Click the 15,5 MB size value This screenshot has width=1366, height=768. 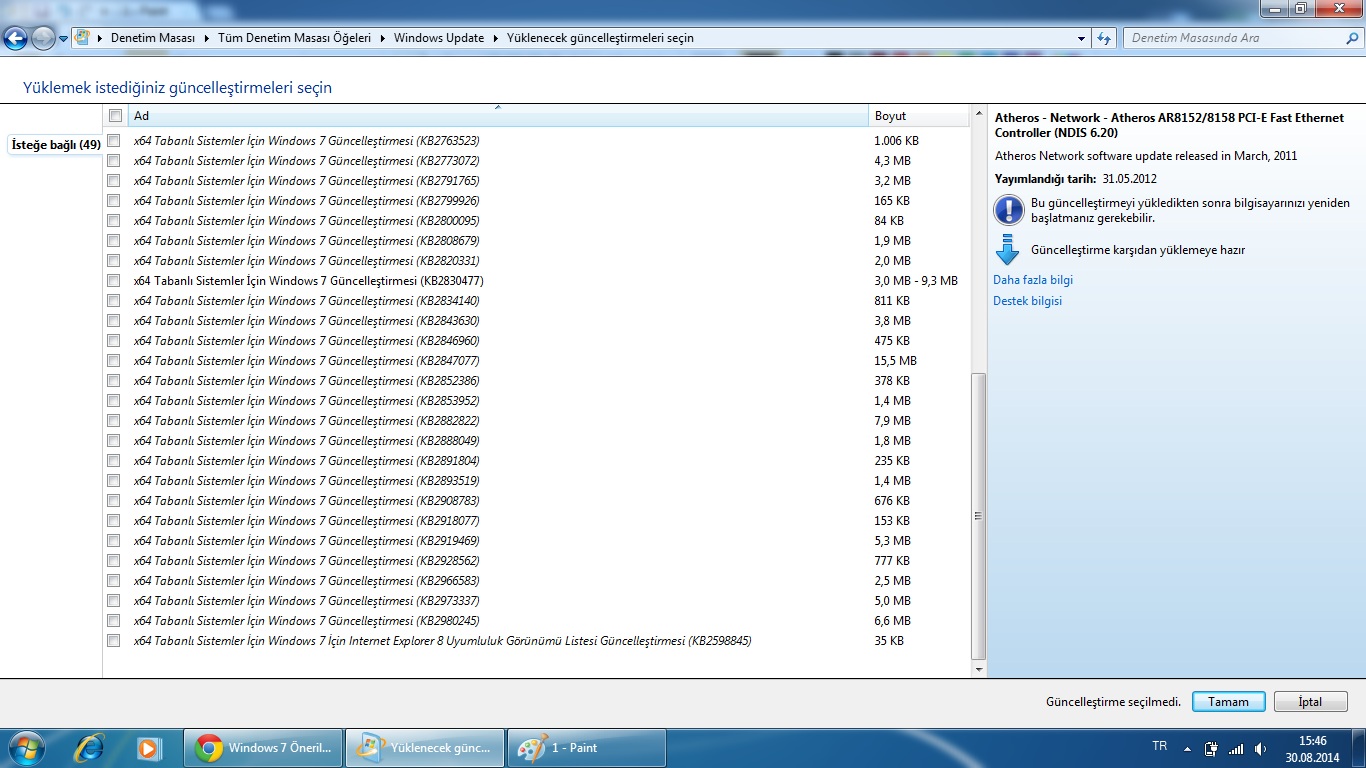(895, 360)
